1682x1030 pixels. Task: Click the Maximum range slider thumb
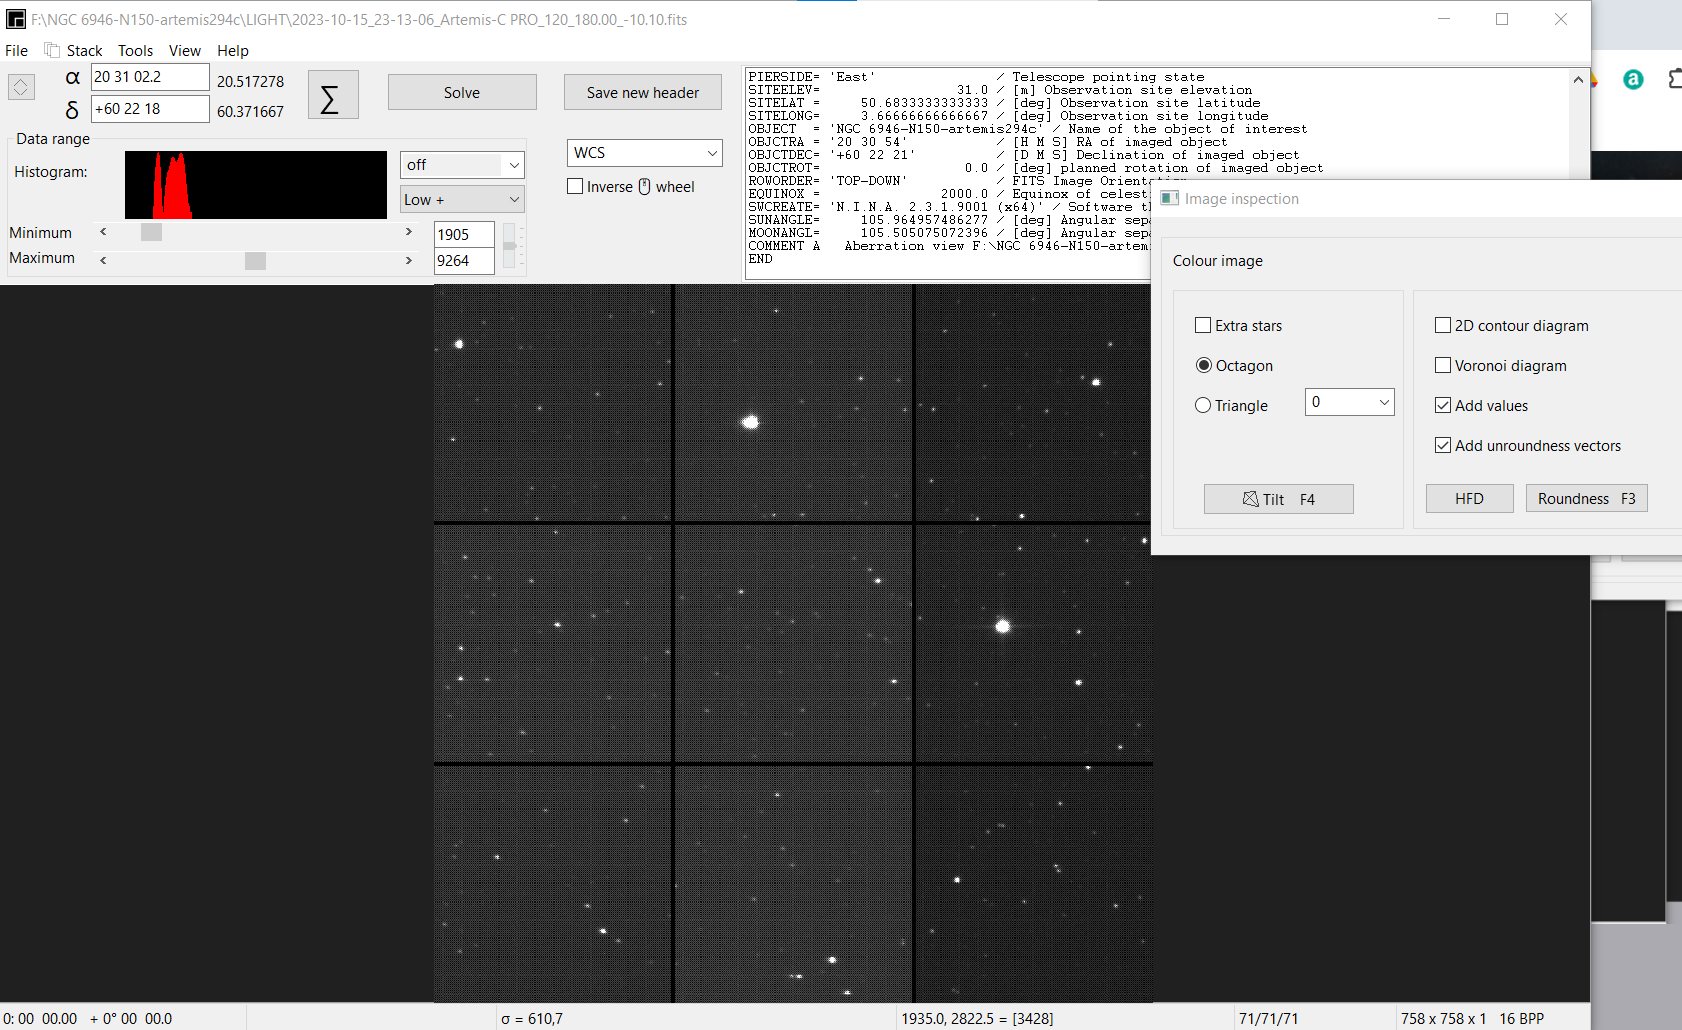[255, 260]
